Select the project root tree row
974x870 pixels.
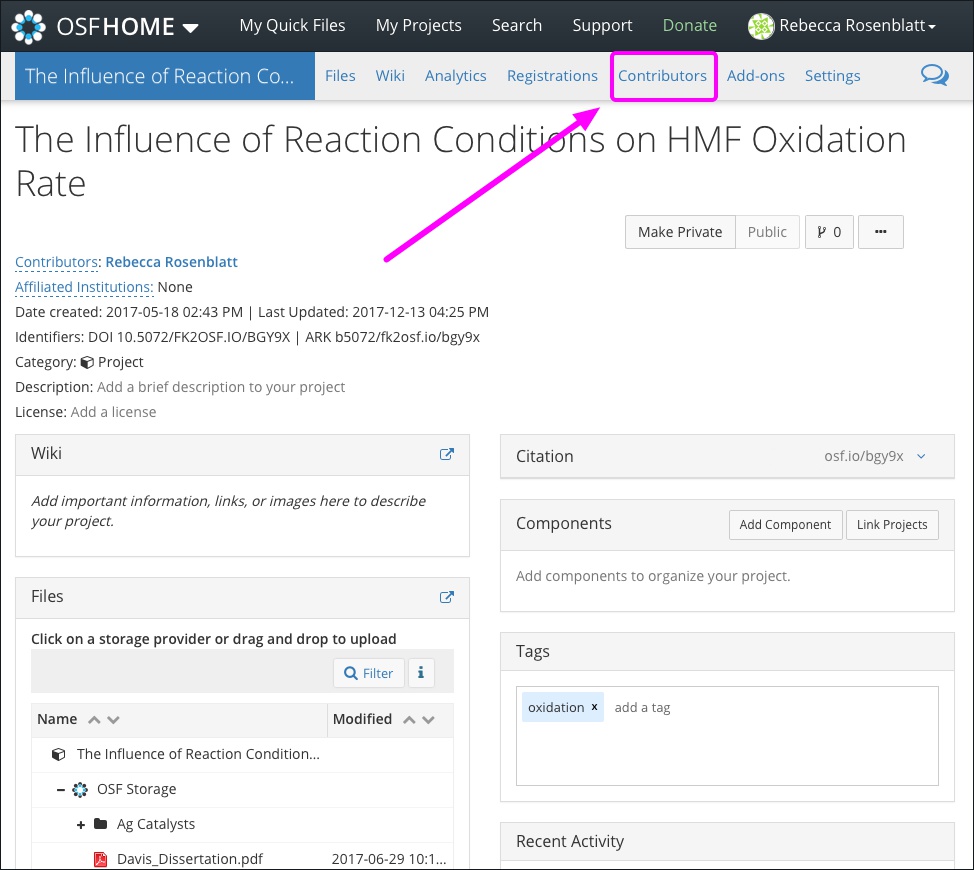(242, 754)
